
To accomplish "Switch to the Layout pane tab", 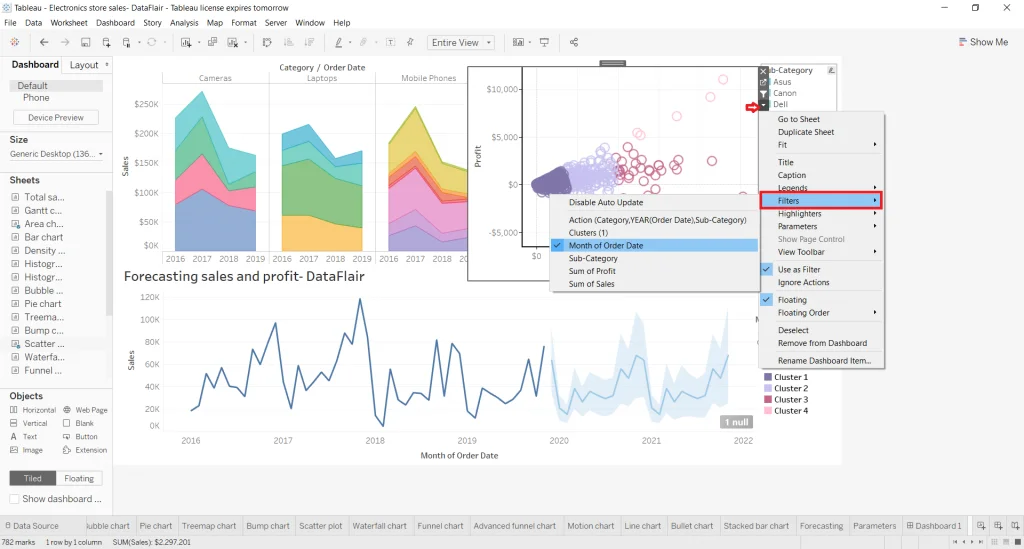I will tap(84, 65).
